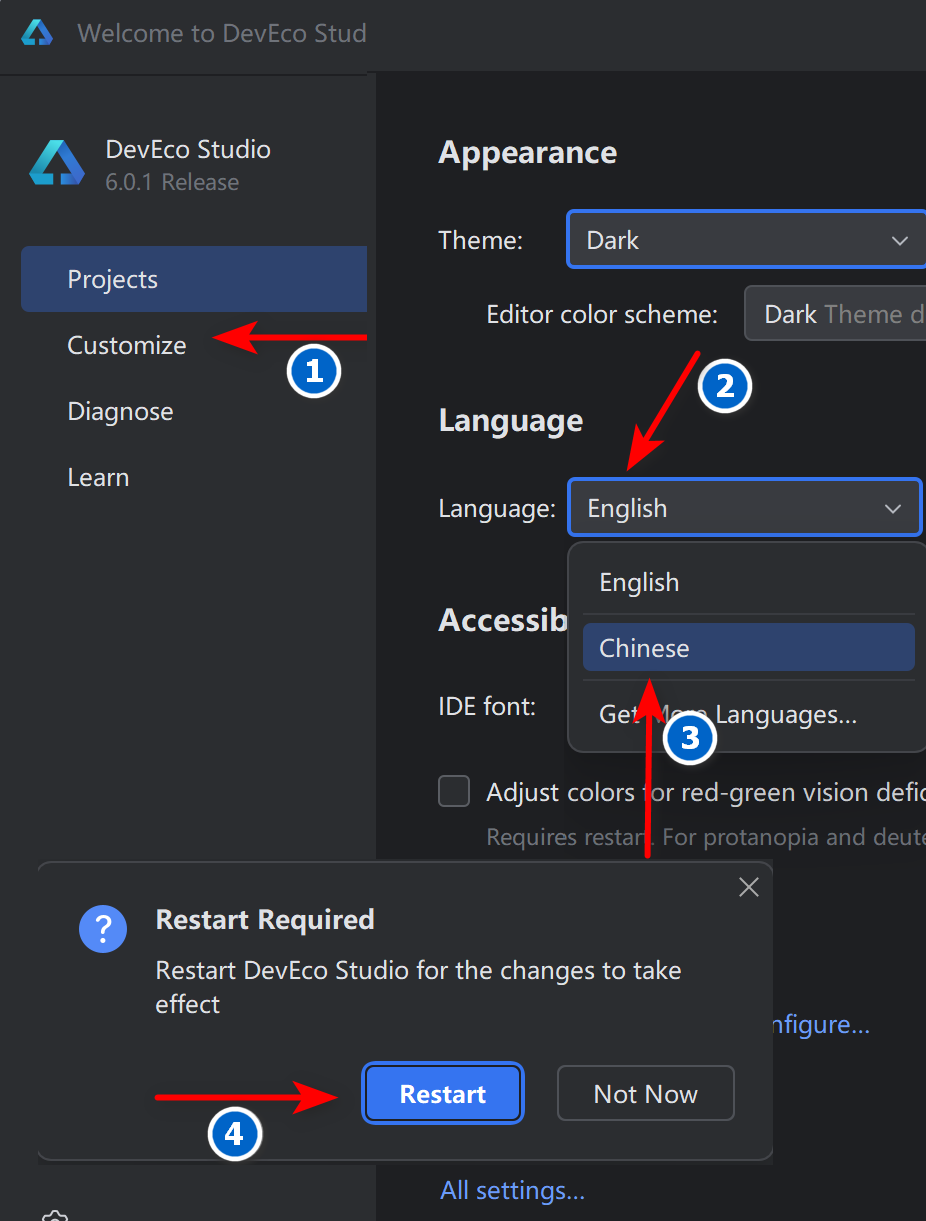The width and height of the screenshot is (926, 1221).
Task: Open the Theme dropdown showing Dark
Action: pos(746,240)
